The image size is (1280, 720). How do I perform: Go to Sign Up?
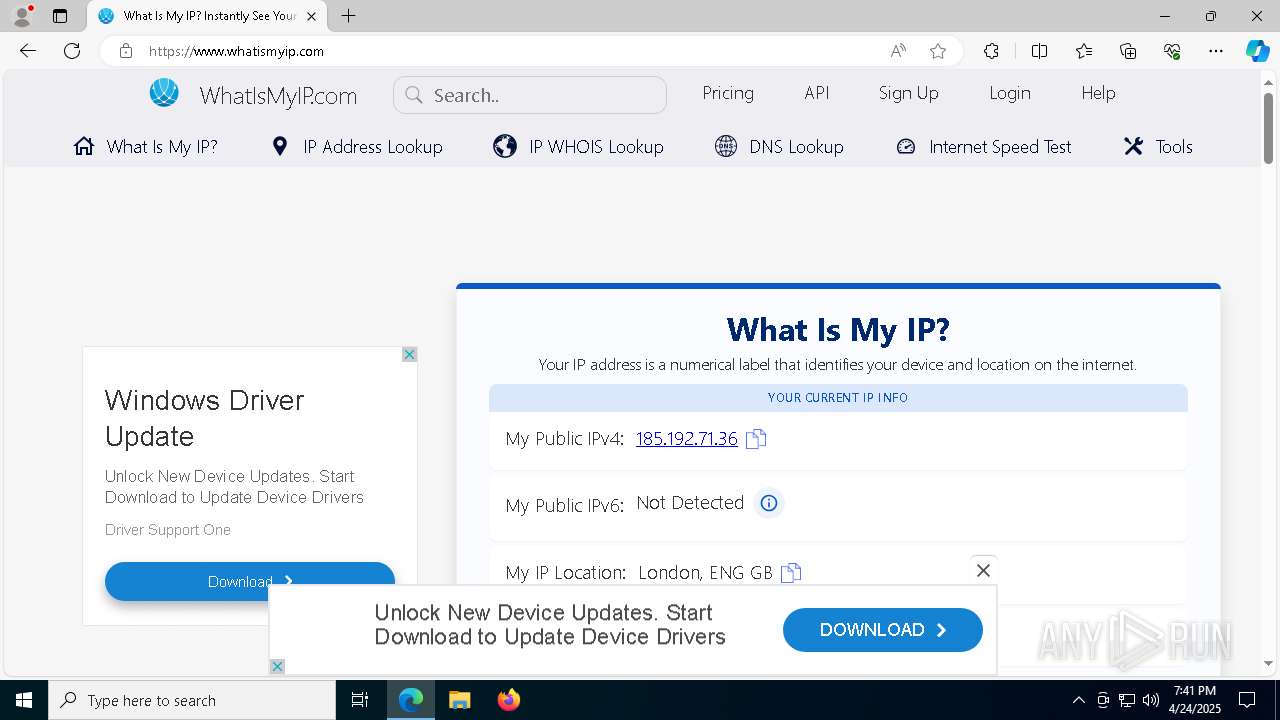(908, 93)
